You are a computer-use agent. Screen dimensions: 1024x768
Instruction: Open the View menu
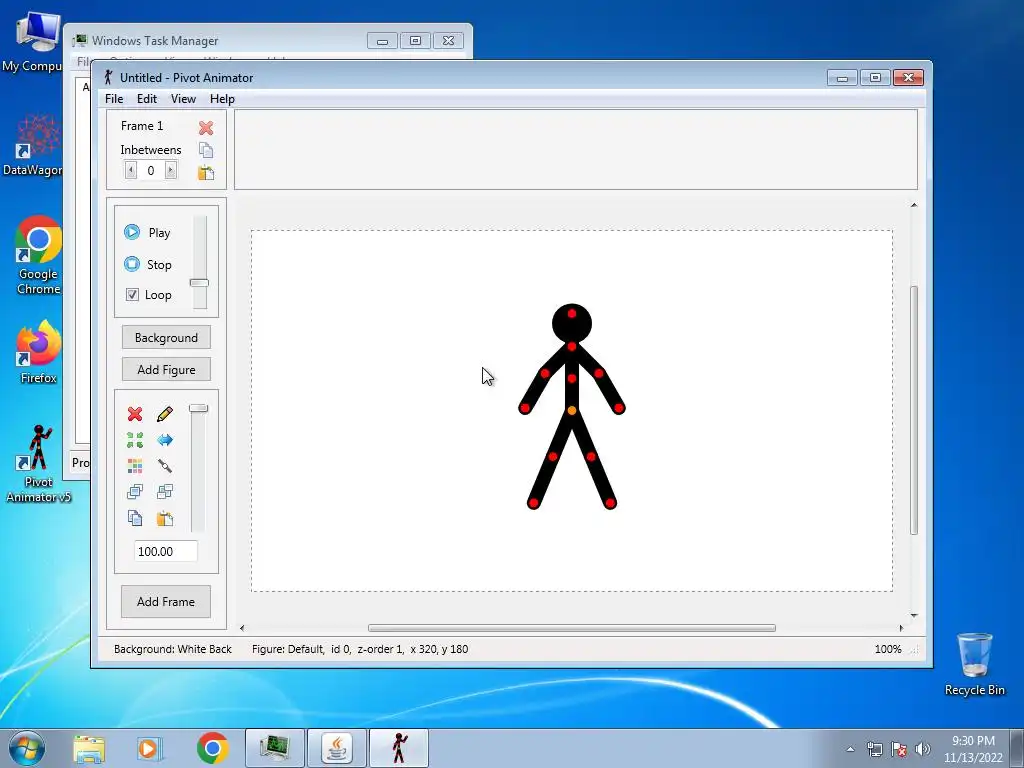tap(184, 99)
